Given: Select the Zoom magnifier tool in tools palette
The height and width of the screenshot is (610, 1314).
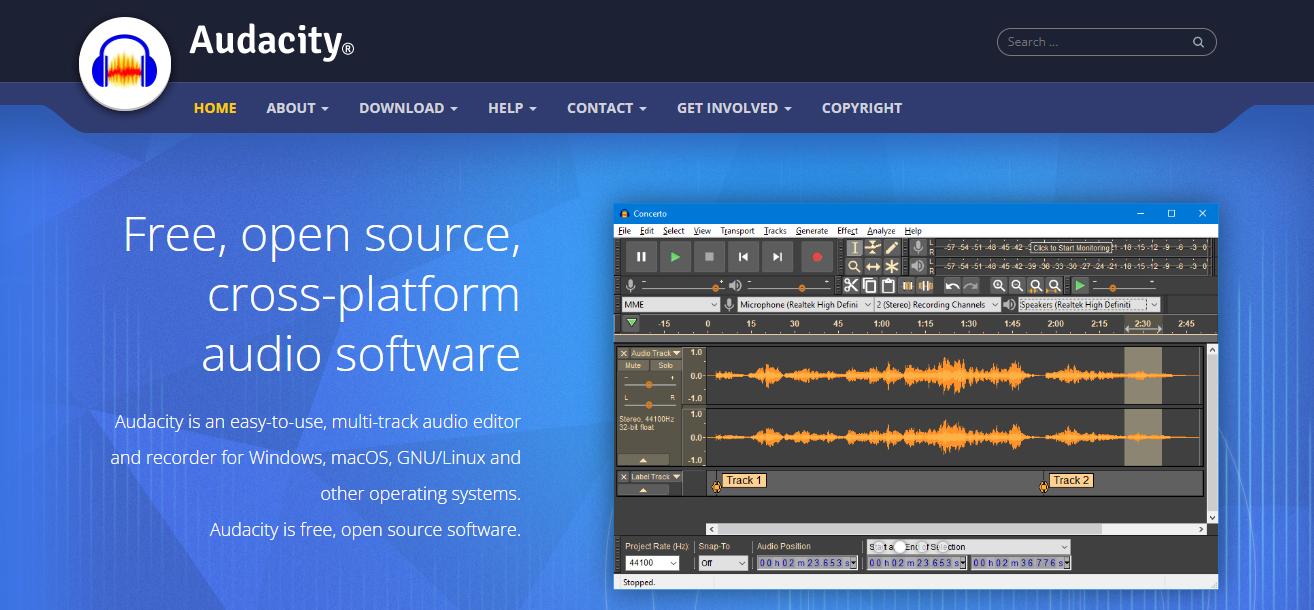Looking at the screenshot, I should [x=854, y=266].
